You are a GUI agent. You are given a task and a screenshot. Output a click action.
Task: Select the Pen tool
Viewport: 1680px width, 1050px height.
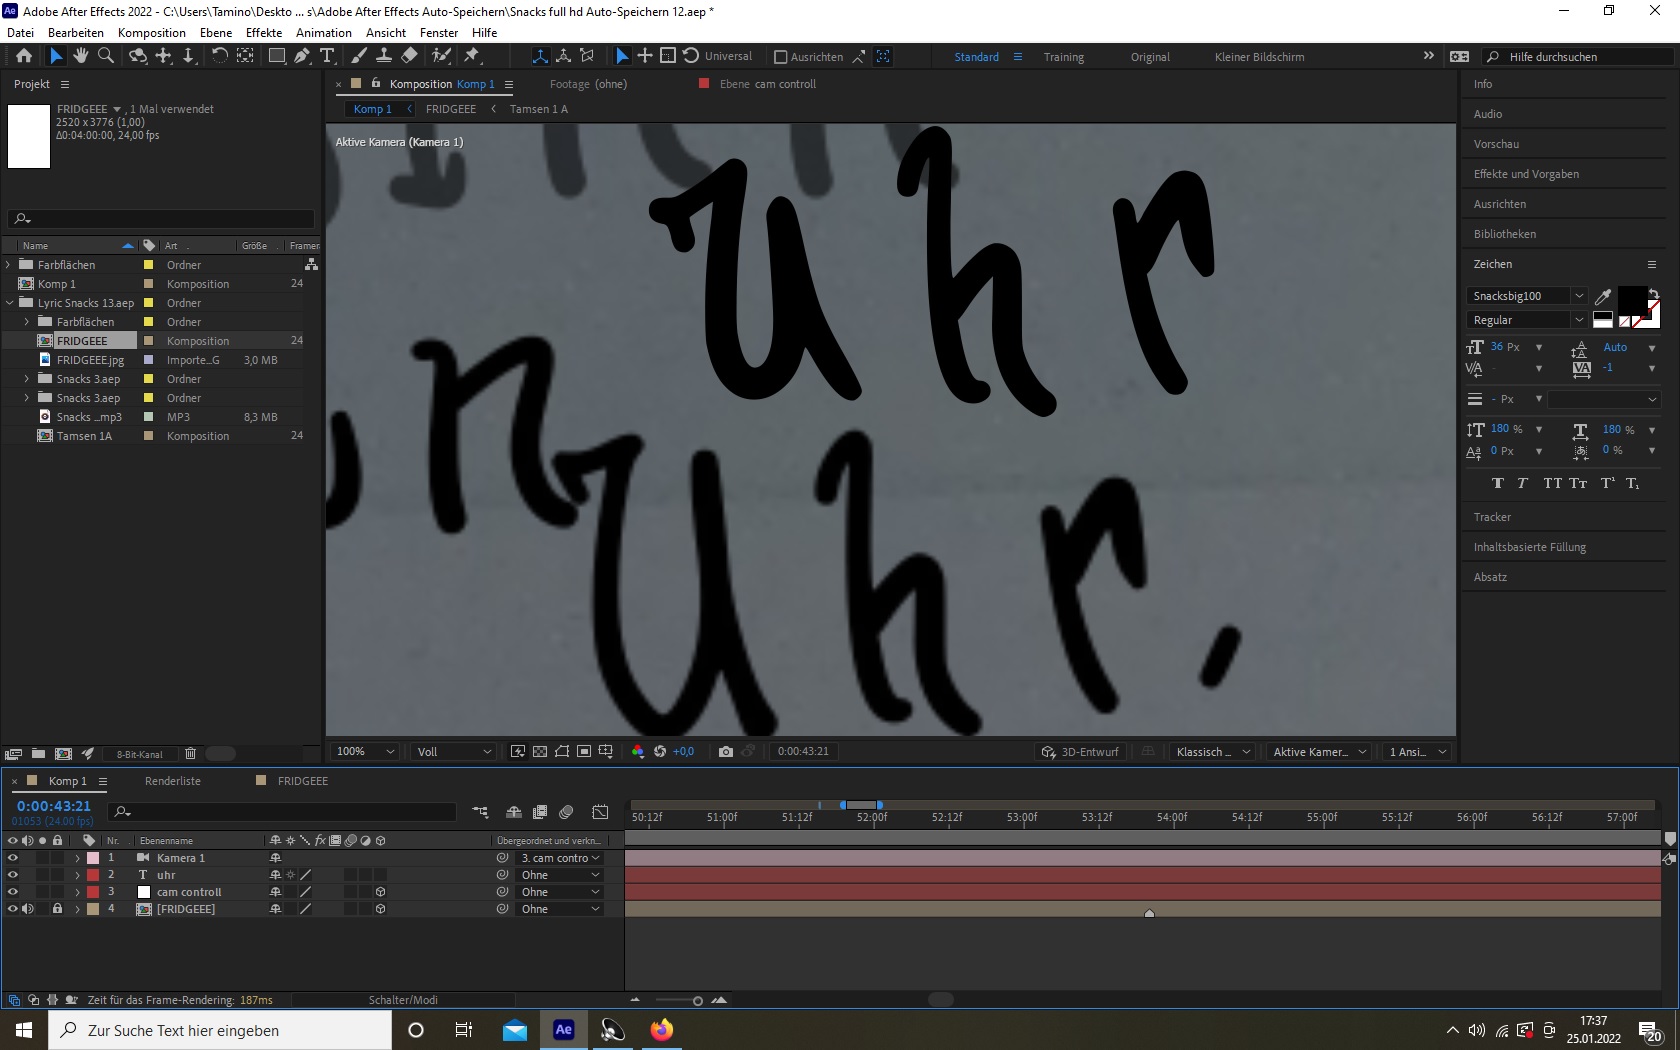coord(302,56)
